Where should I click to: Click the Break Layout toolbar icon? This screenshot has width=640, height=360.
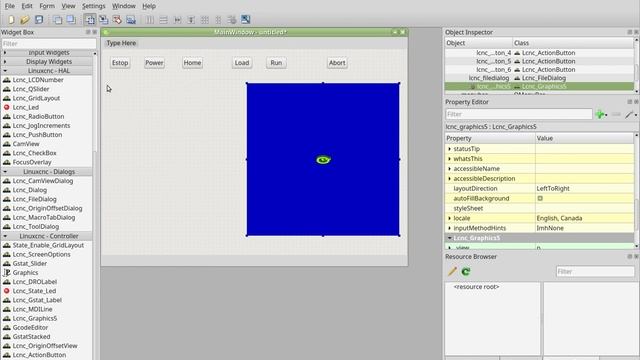(232, 20)
